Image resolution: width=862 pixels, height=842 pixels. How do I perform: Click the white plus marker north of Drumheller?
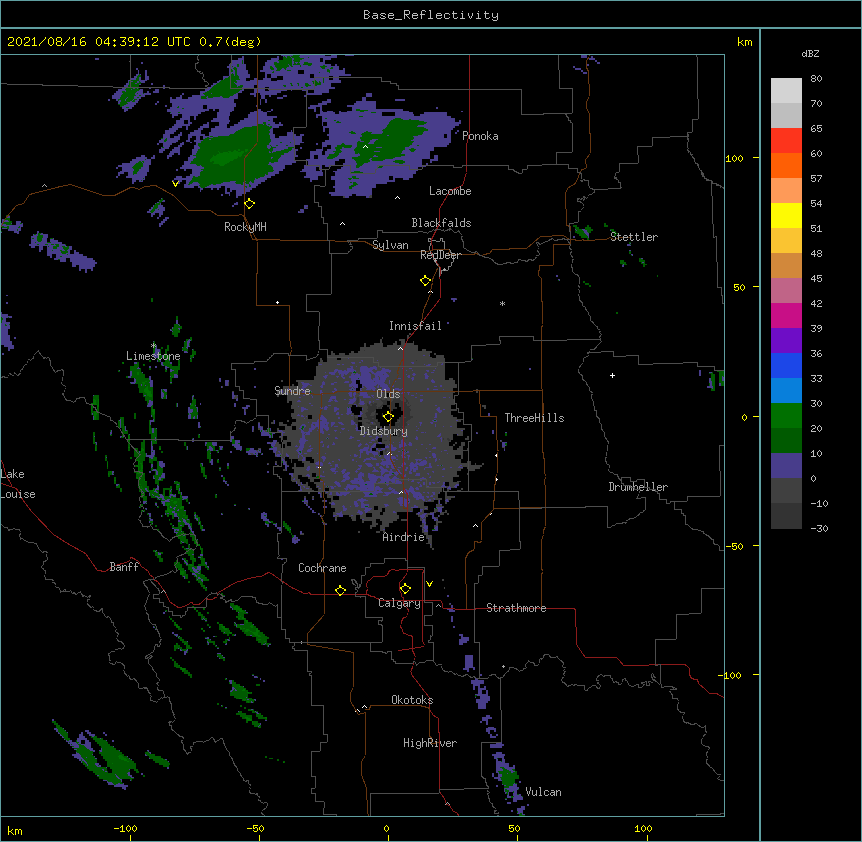(x=612, y=375)
